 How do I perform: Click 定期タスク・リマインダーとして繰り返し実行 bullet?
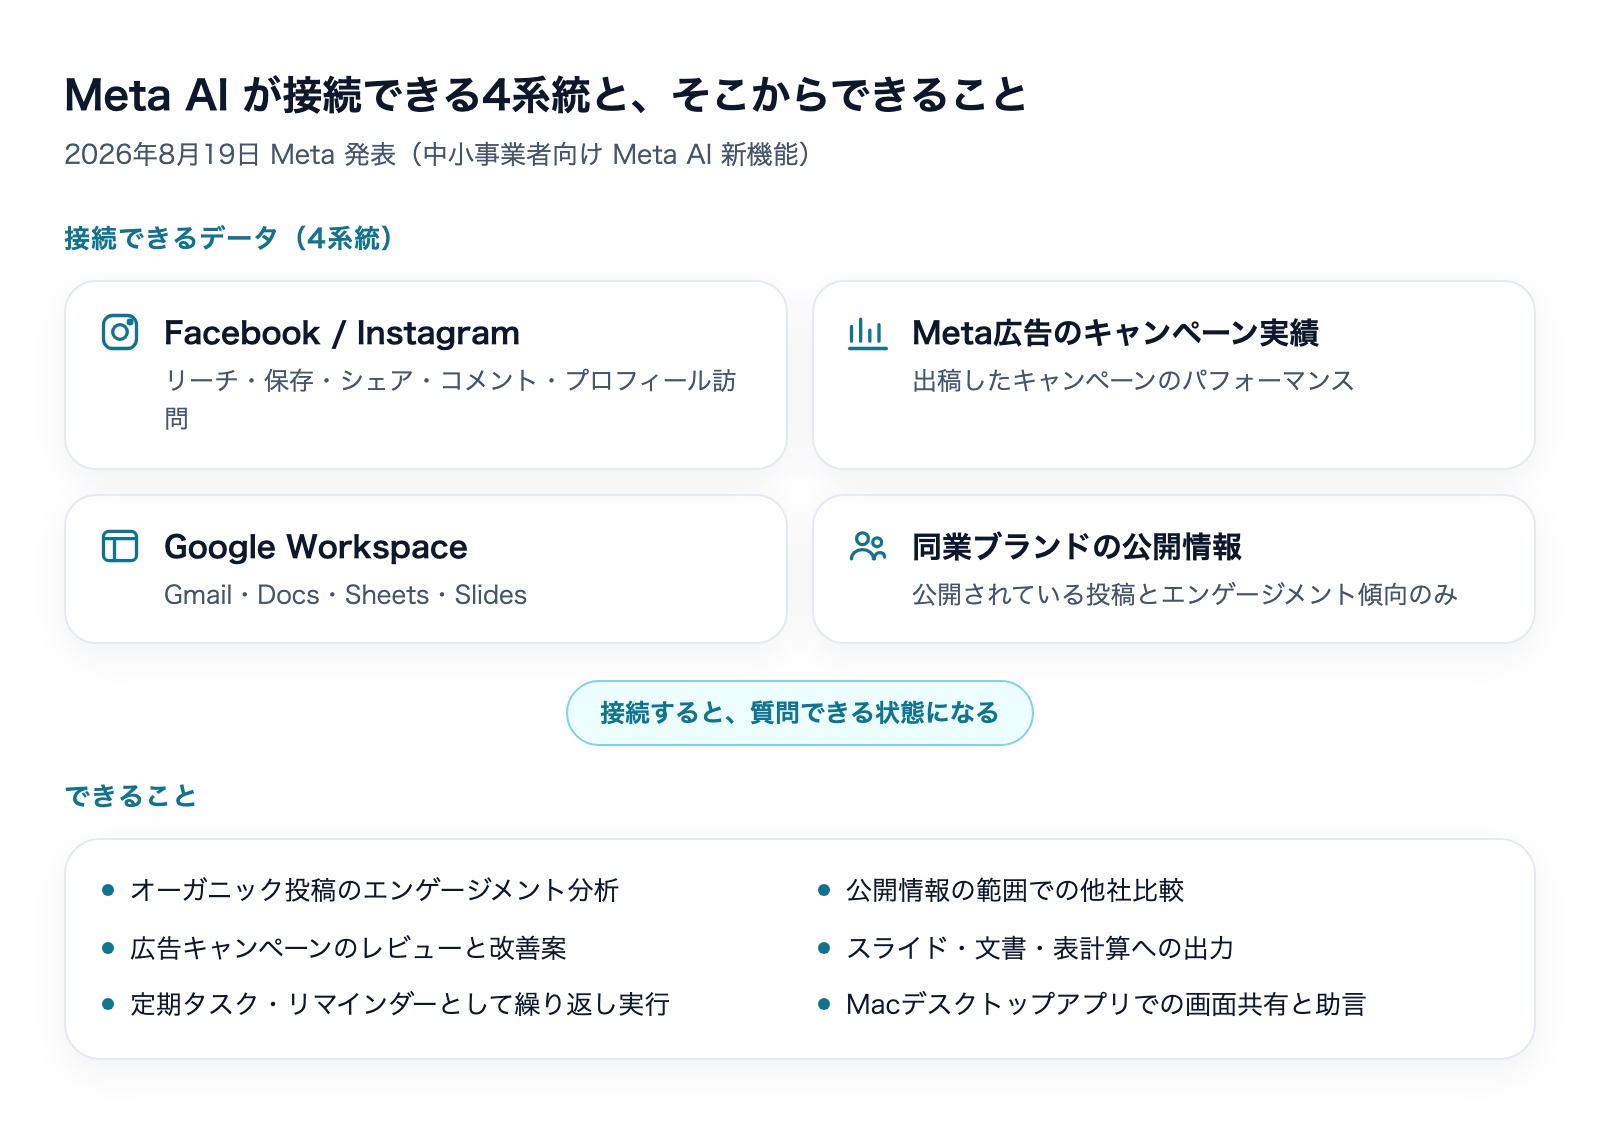coord(400,1004)
